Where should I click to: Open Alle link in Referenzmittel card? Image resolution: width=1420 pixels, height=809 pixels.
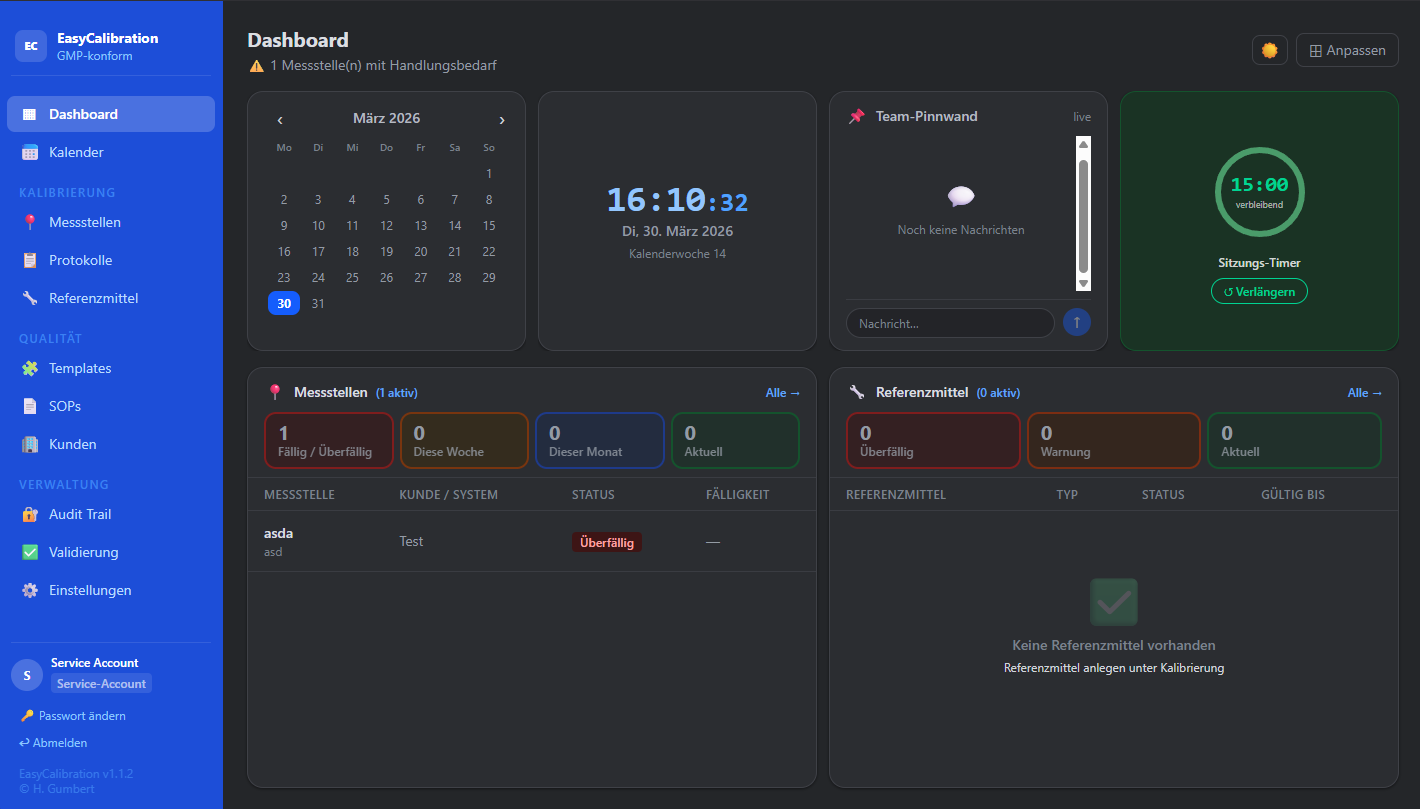pos(1365,393)
